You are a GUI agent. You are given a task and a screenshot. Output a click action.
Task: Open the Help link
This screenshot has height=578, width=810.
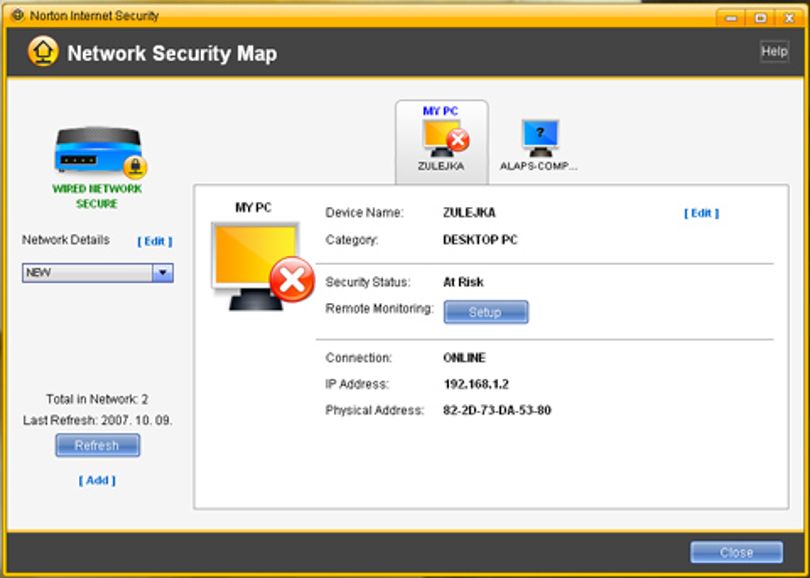click(774, 51)
